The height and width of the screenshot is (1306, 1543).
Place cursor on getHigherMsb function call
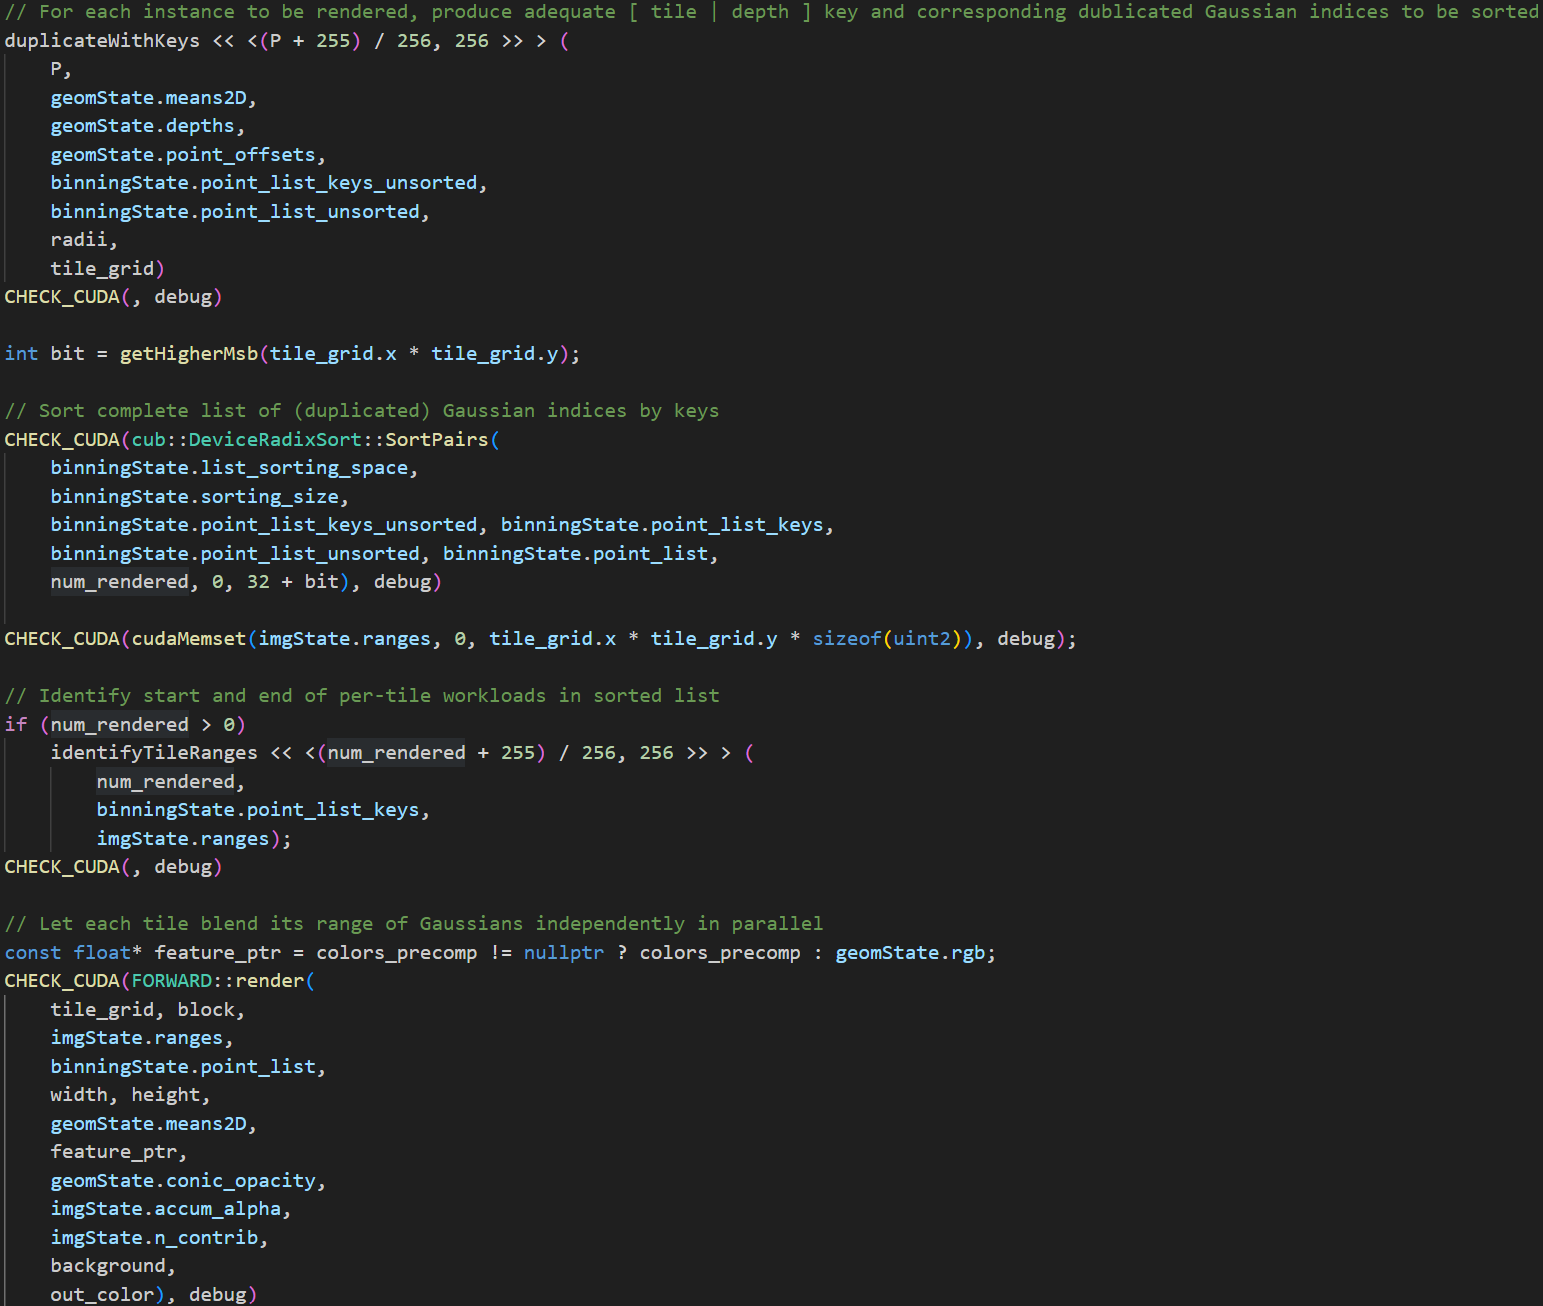(189, 354)
